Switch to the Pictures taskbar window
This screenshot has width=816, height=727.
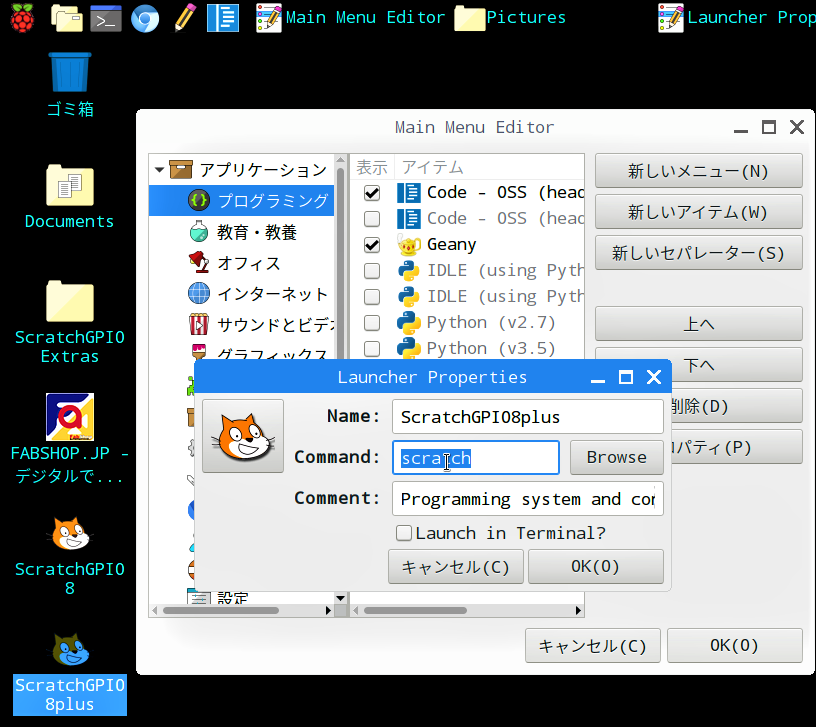pyautogui.click(x=510, y=17)
